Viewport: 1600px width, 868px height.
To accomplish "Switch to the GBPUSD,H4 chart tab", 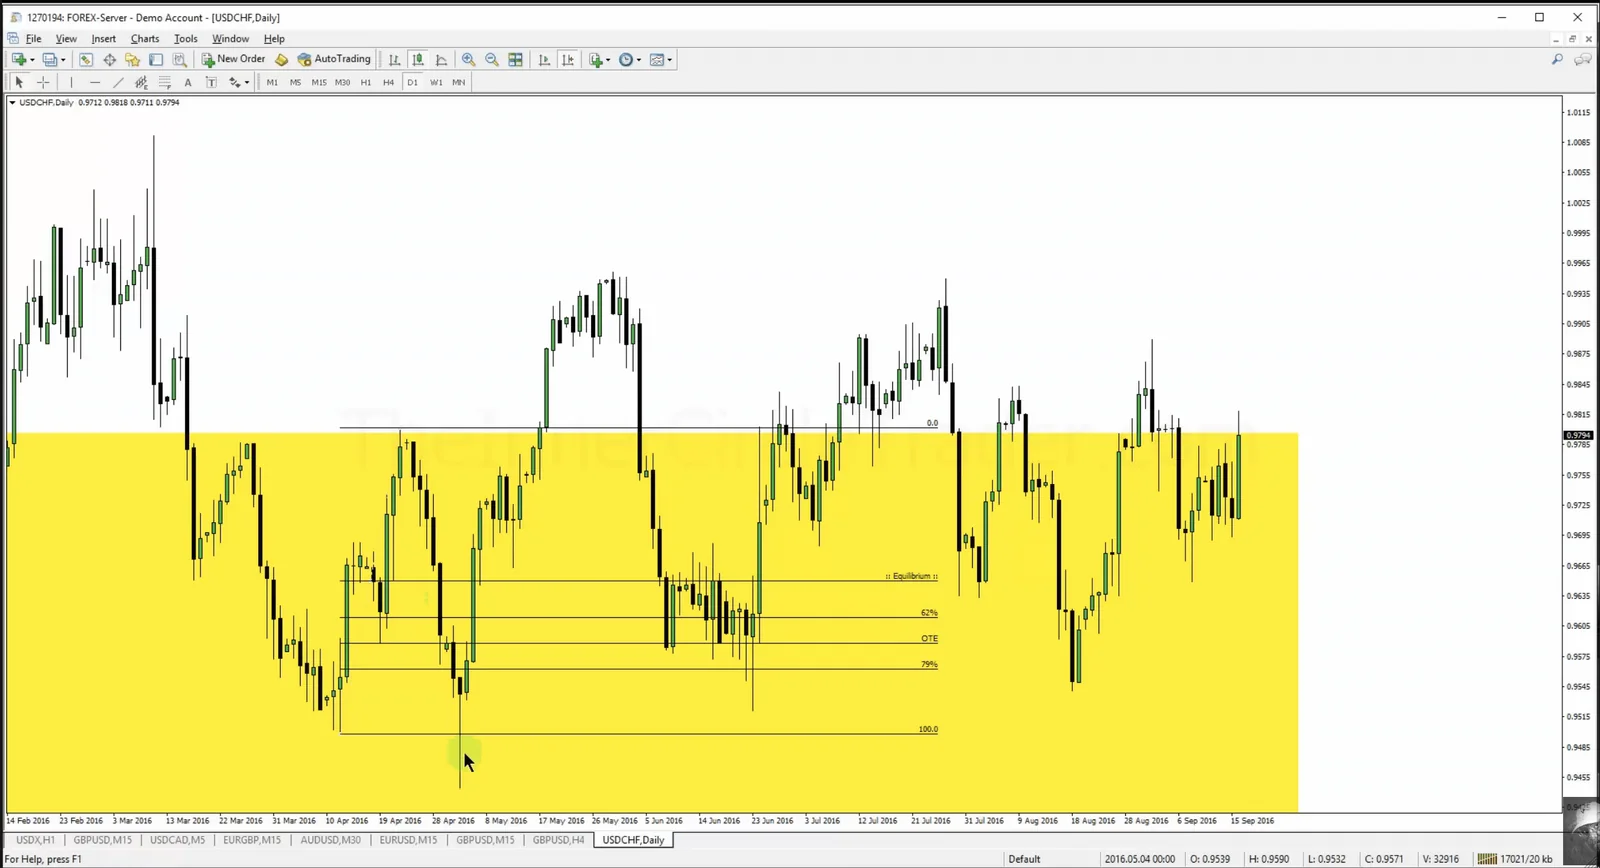I will pyautogui.click(x=558, y=840).
